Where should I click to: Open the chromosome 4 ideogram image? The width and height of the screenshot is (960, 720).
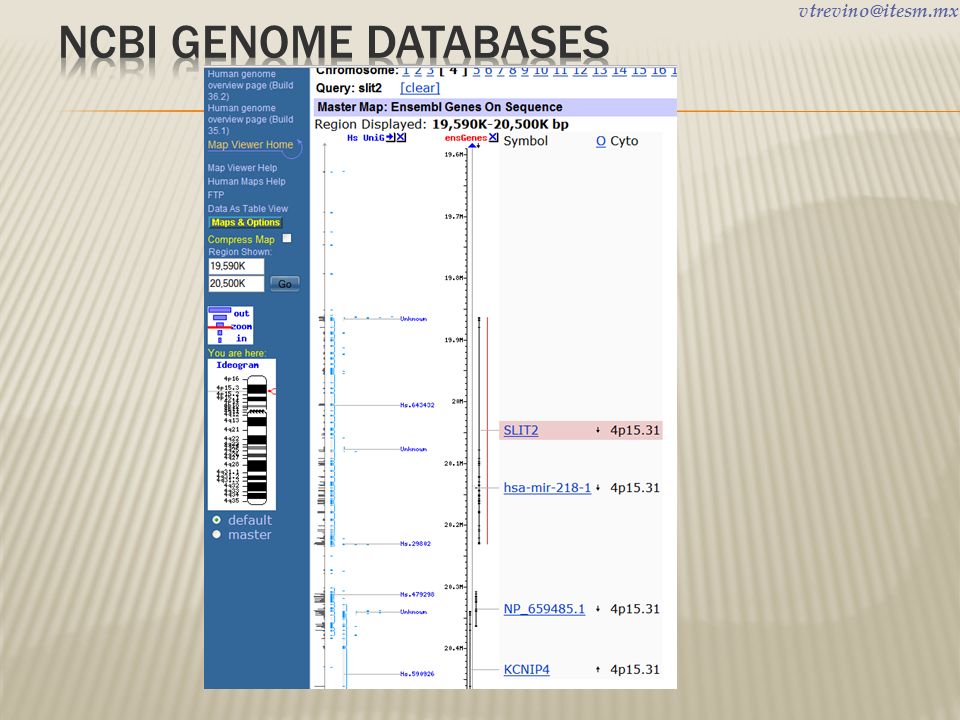click(242, 435)
